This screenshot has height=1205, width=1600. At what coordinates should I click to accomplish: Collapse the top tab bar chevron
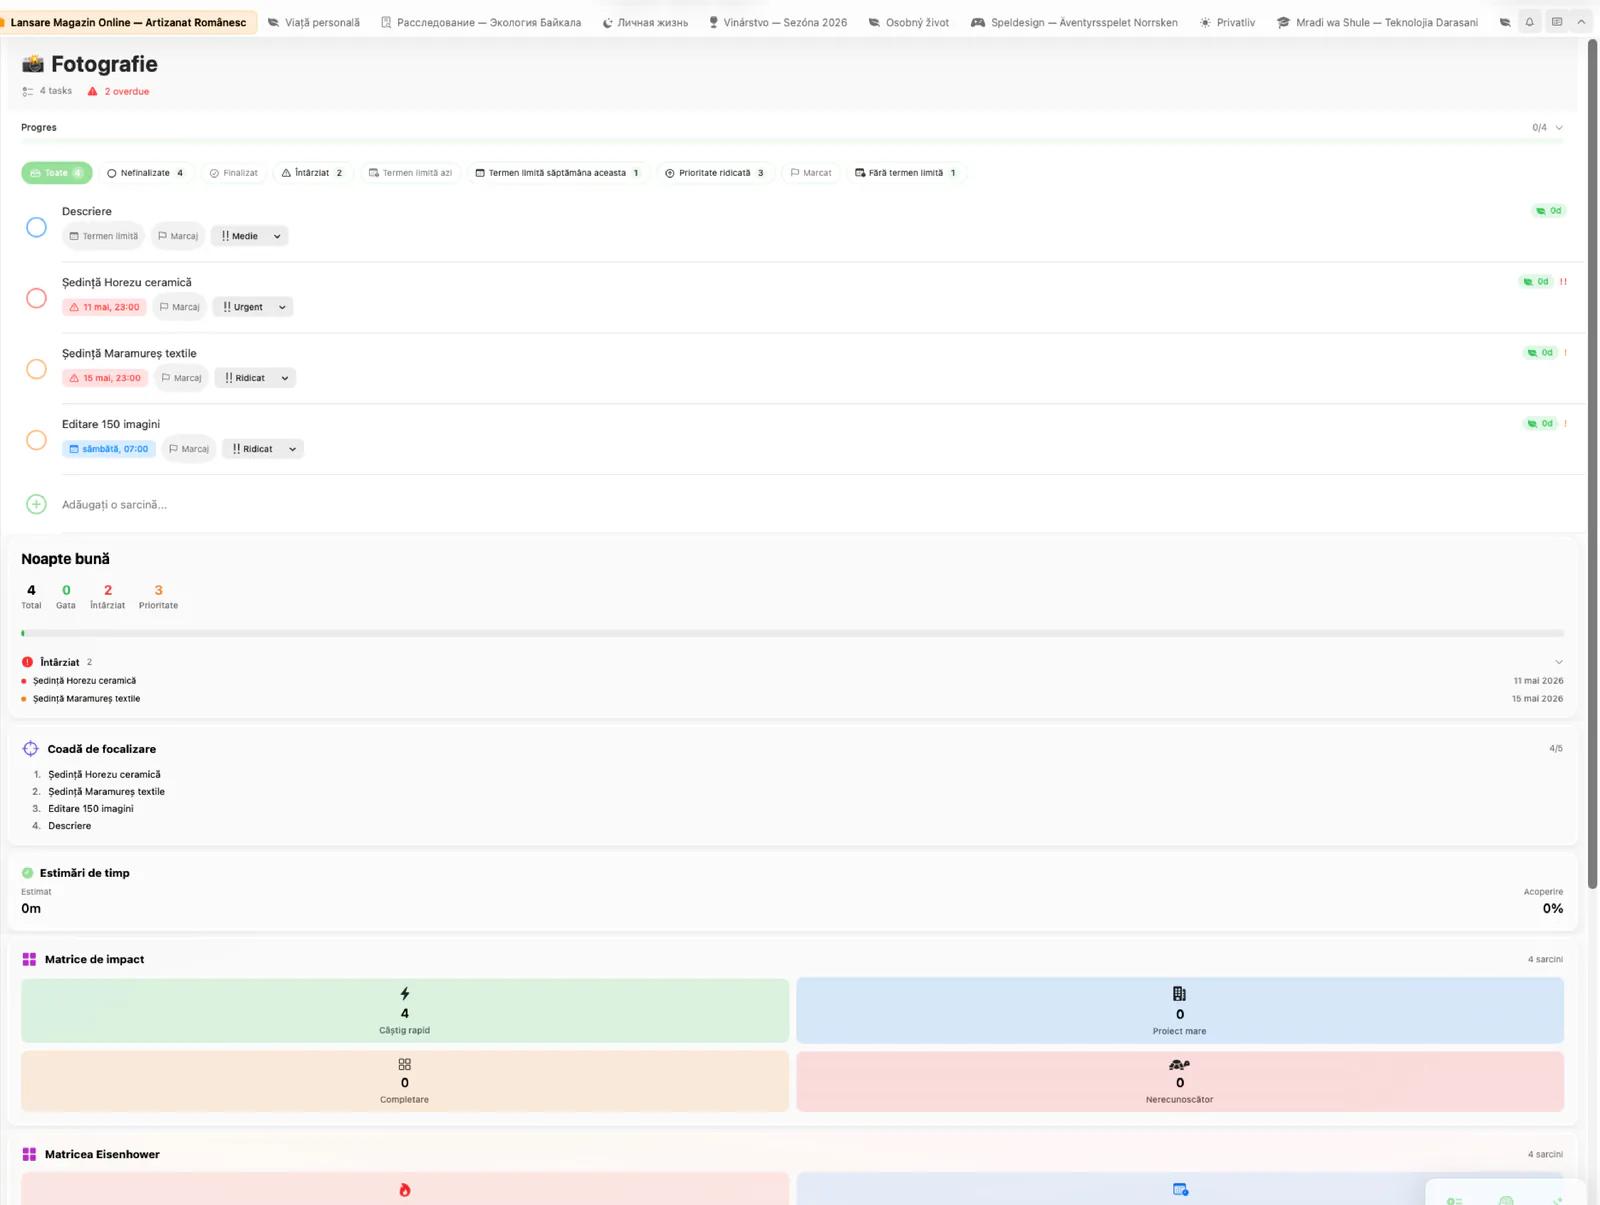click(x=1581, y=22)
